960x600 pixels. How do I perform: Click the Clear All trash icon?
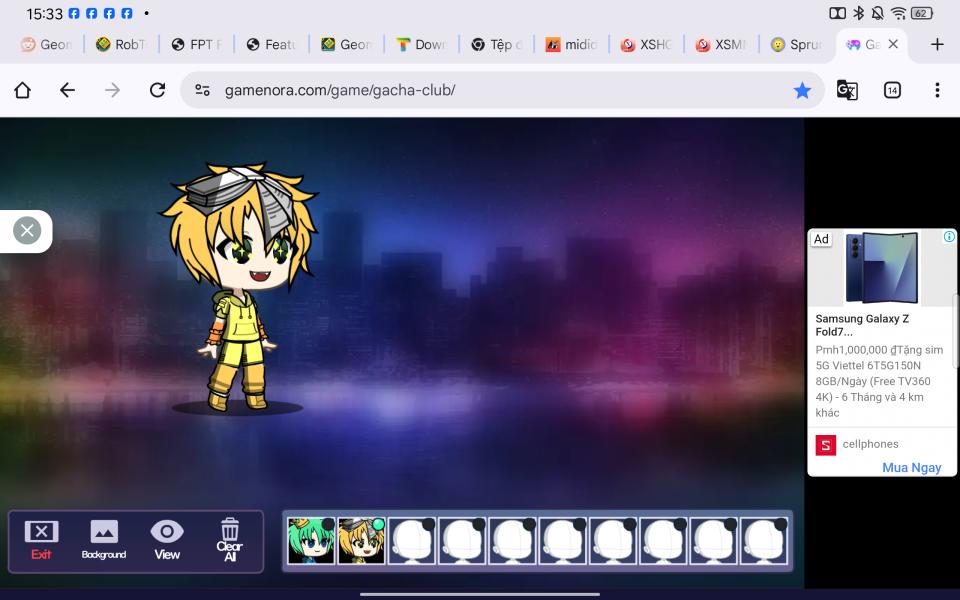click(x=230, y=541)
